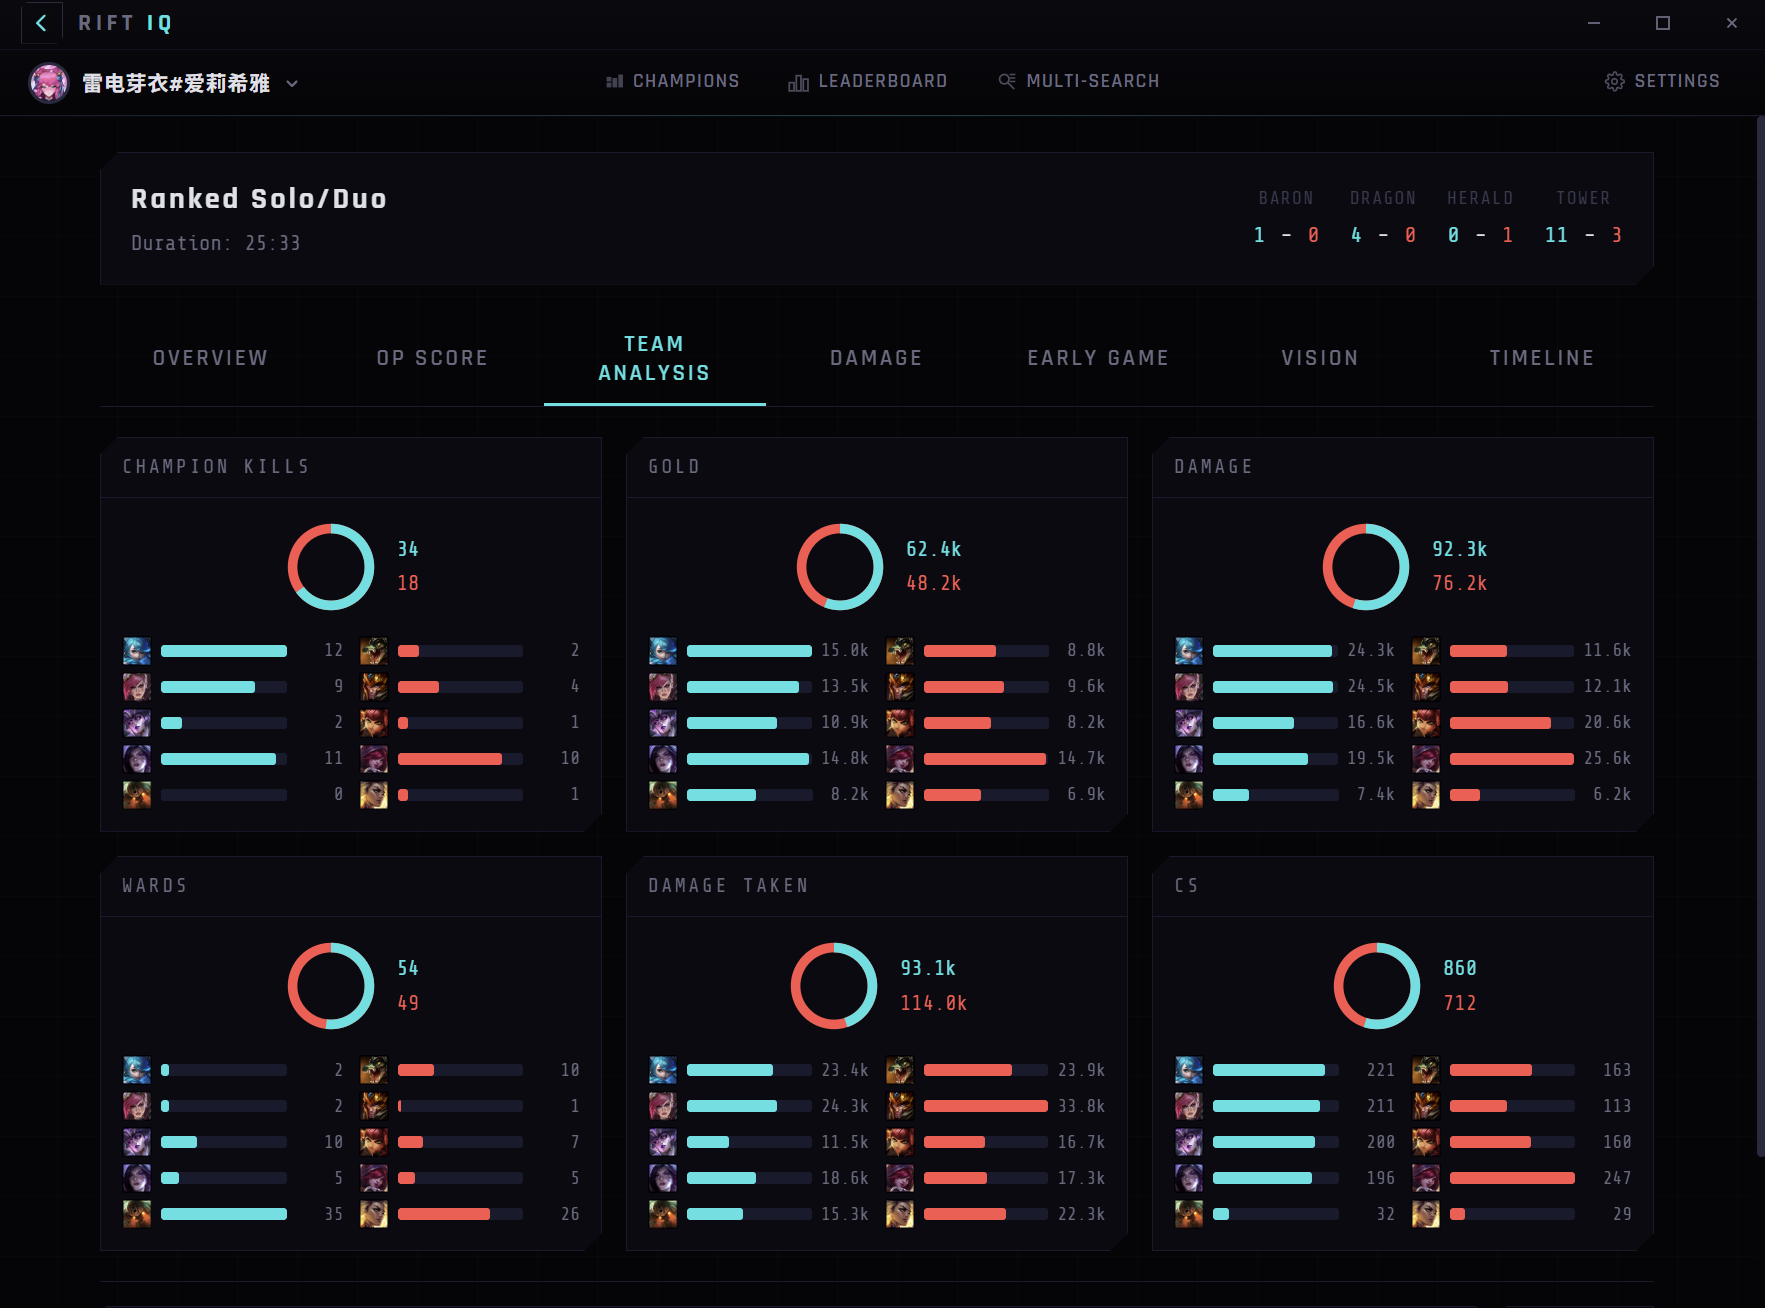Open the Damage tab
The height and width of the screenshot is (1308, 1765).
pos(876,358)
